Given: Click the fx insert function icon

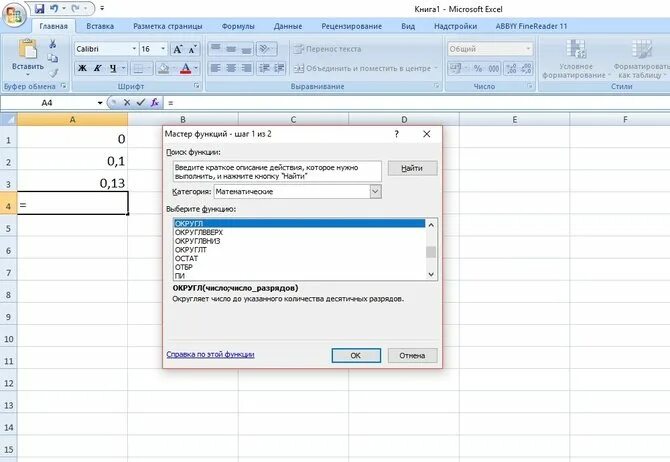Looking at the screenshot, I should click(155, 103).
